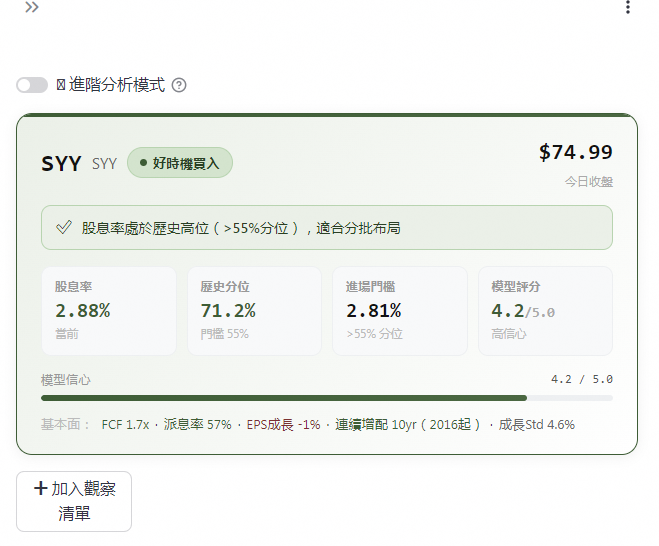
Task: Select the 股息率 2.88% card
Action: [109, 311]
